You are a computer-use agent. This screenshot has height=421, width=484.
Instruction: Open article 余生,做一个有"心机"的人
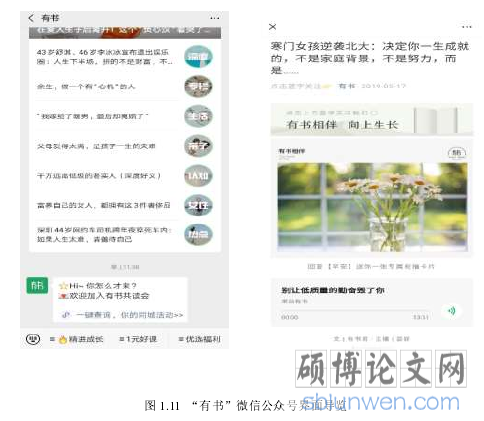click(x=86, y=87)
